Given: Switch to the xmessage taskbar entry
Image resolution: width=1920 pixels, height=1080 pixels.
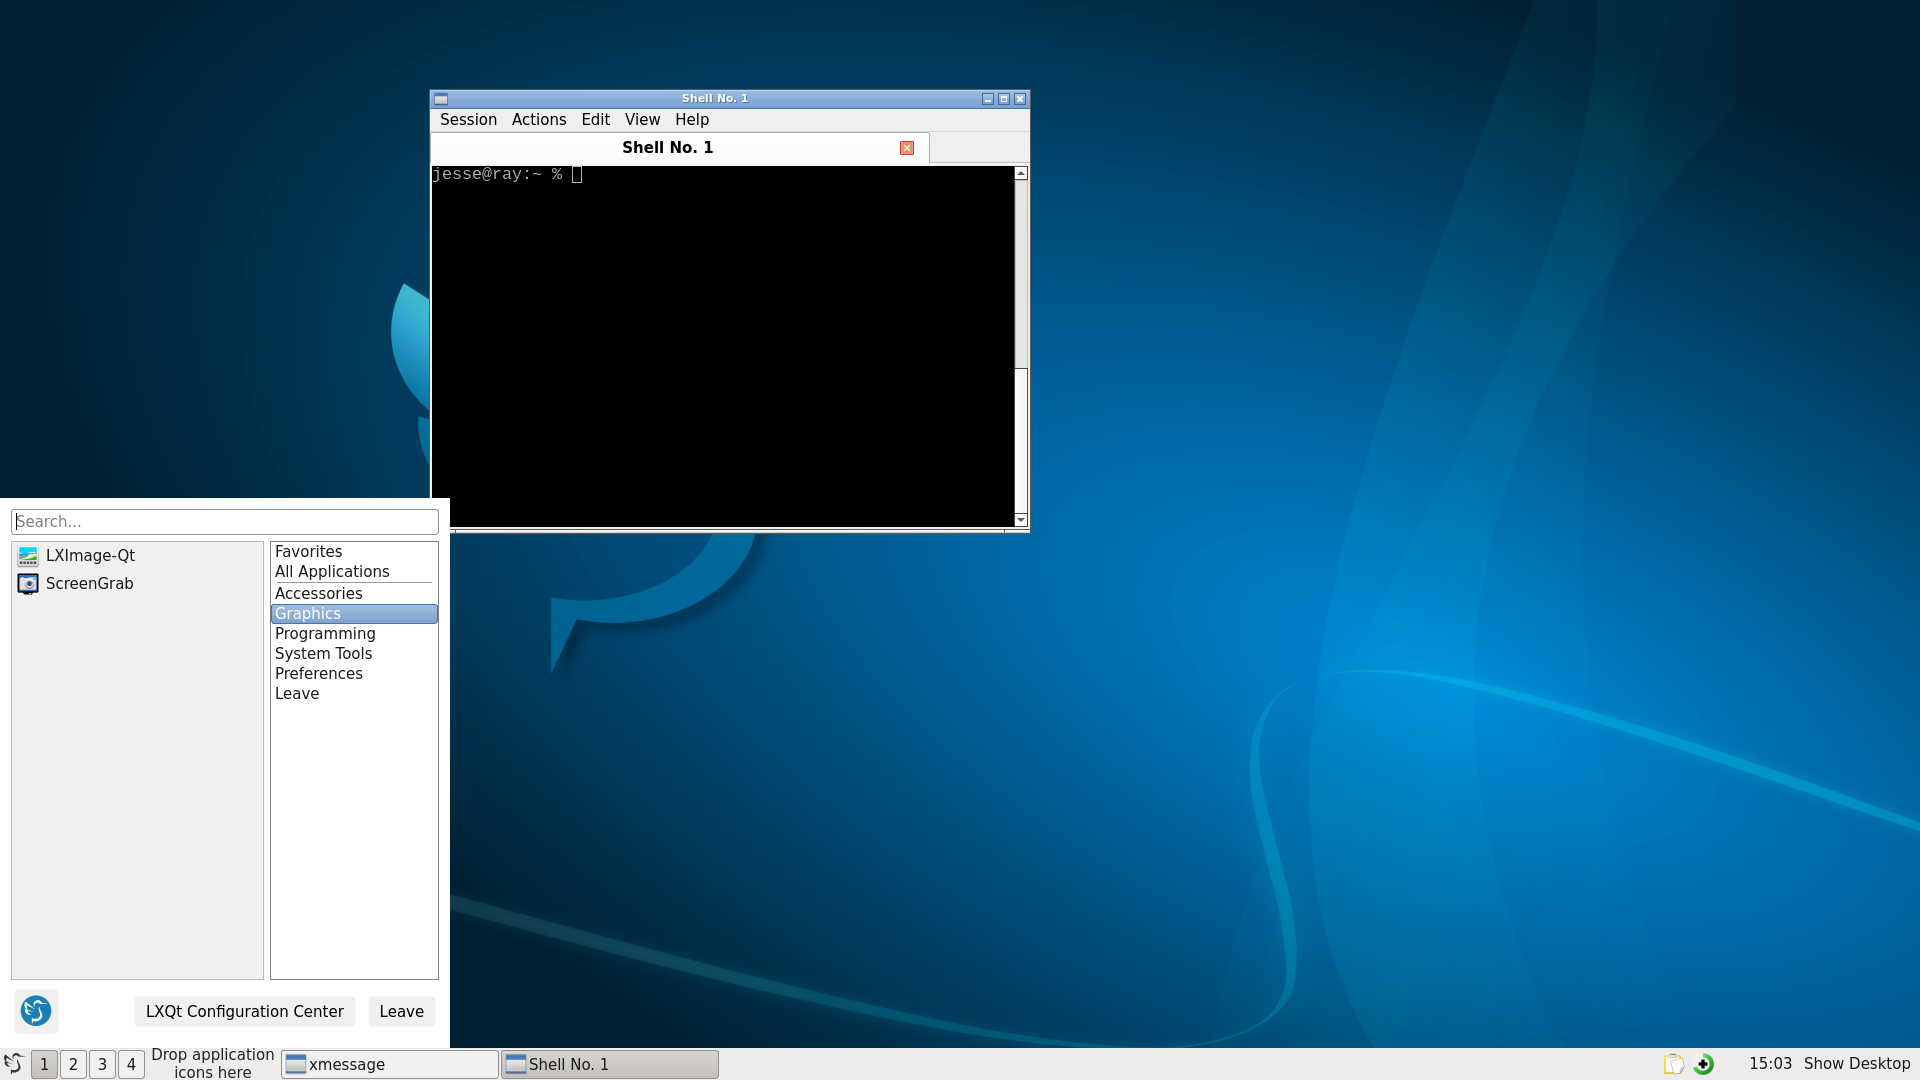Looking at the screenshot, I should [390, 1064].
